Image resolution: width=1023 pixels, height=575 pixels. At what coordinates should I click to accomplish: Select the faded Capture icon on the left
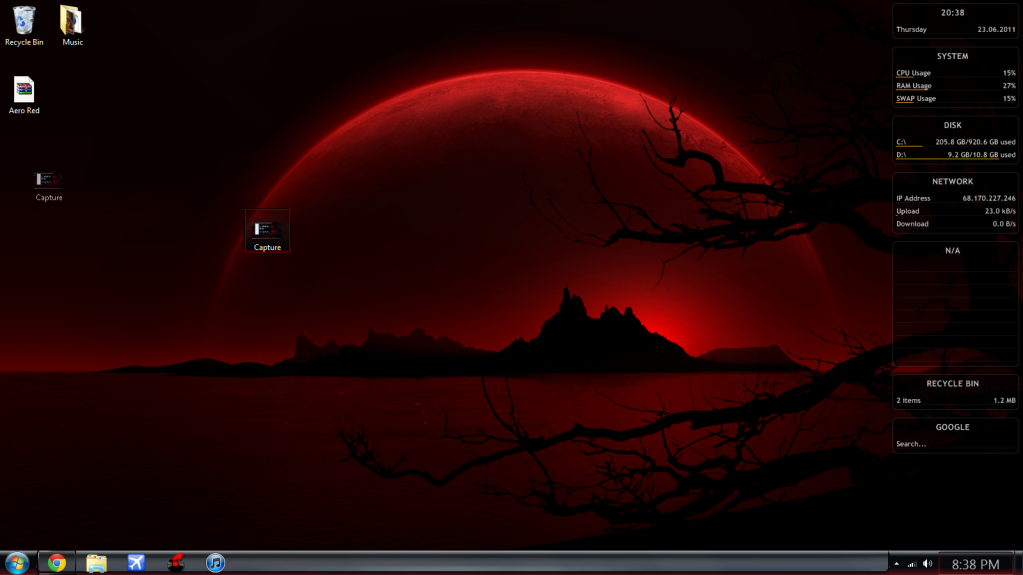[x=49, y=186]
